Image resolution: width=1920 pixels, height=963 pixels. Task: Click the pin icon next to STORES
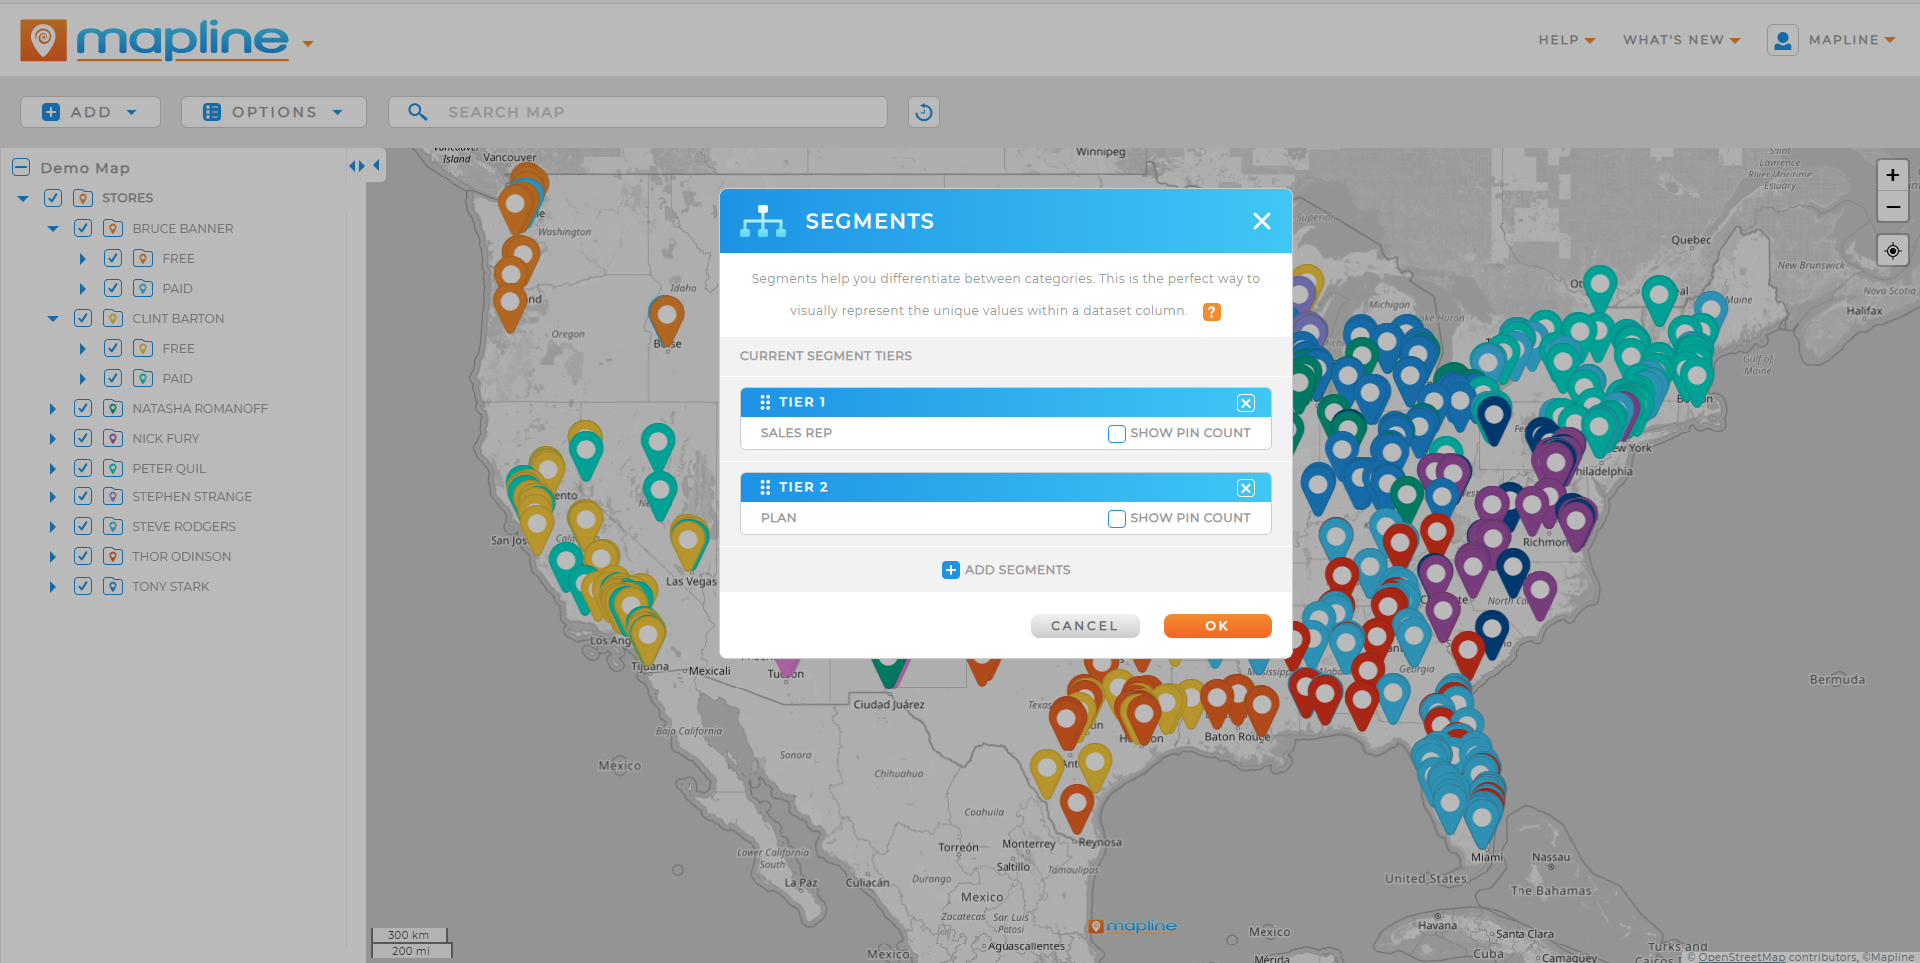(x=83, y=198)
